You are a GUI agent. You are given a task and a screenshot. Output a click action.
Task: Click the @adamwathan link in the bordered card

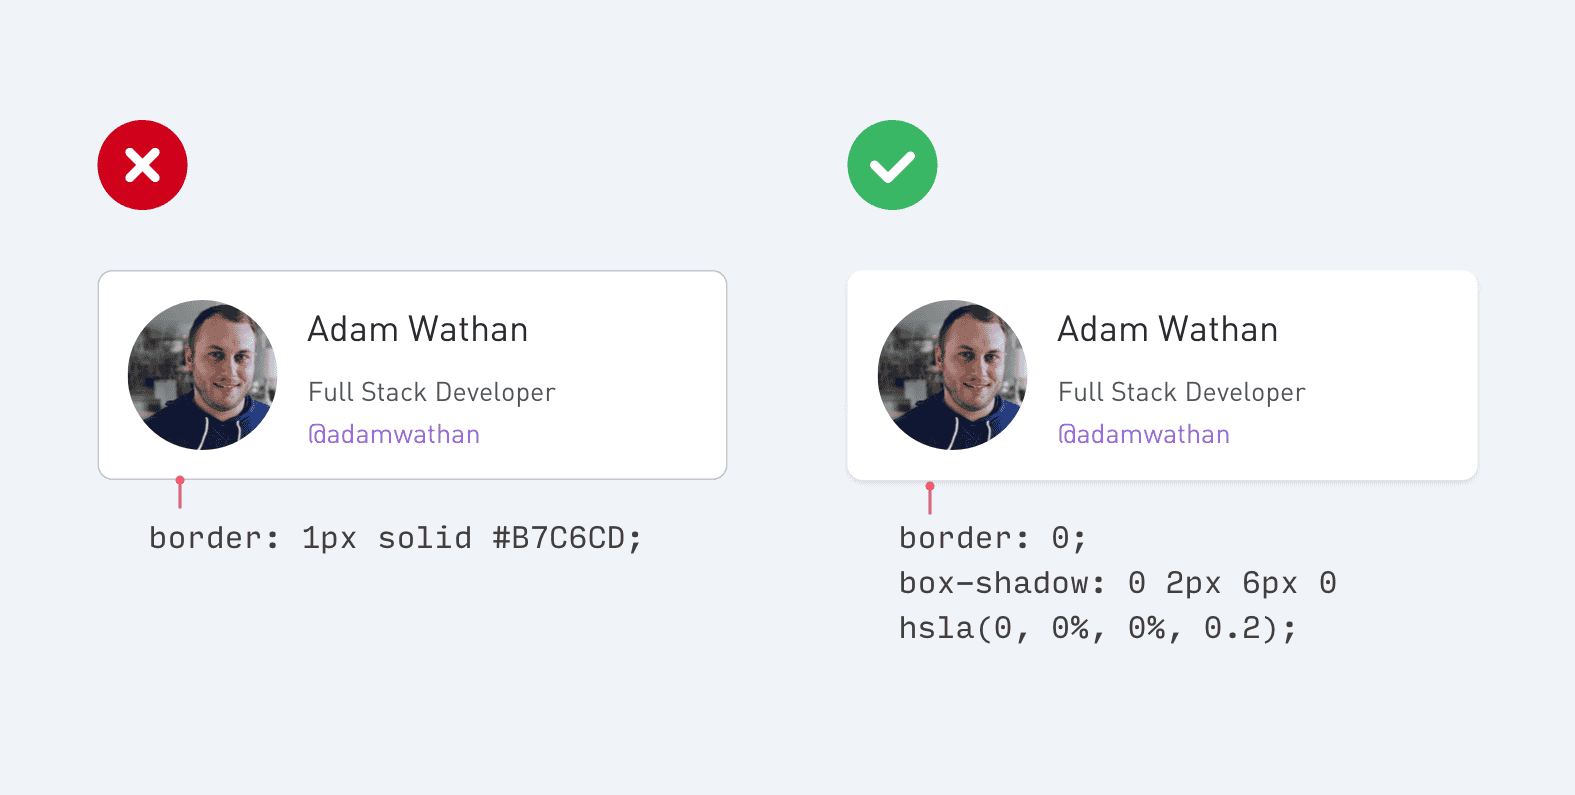394,434
